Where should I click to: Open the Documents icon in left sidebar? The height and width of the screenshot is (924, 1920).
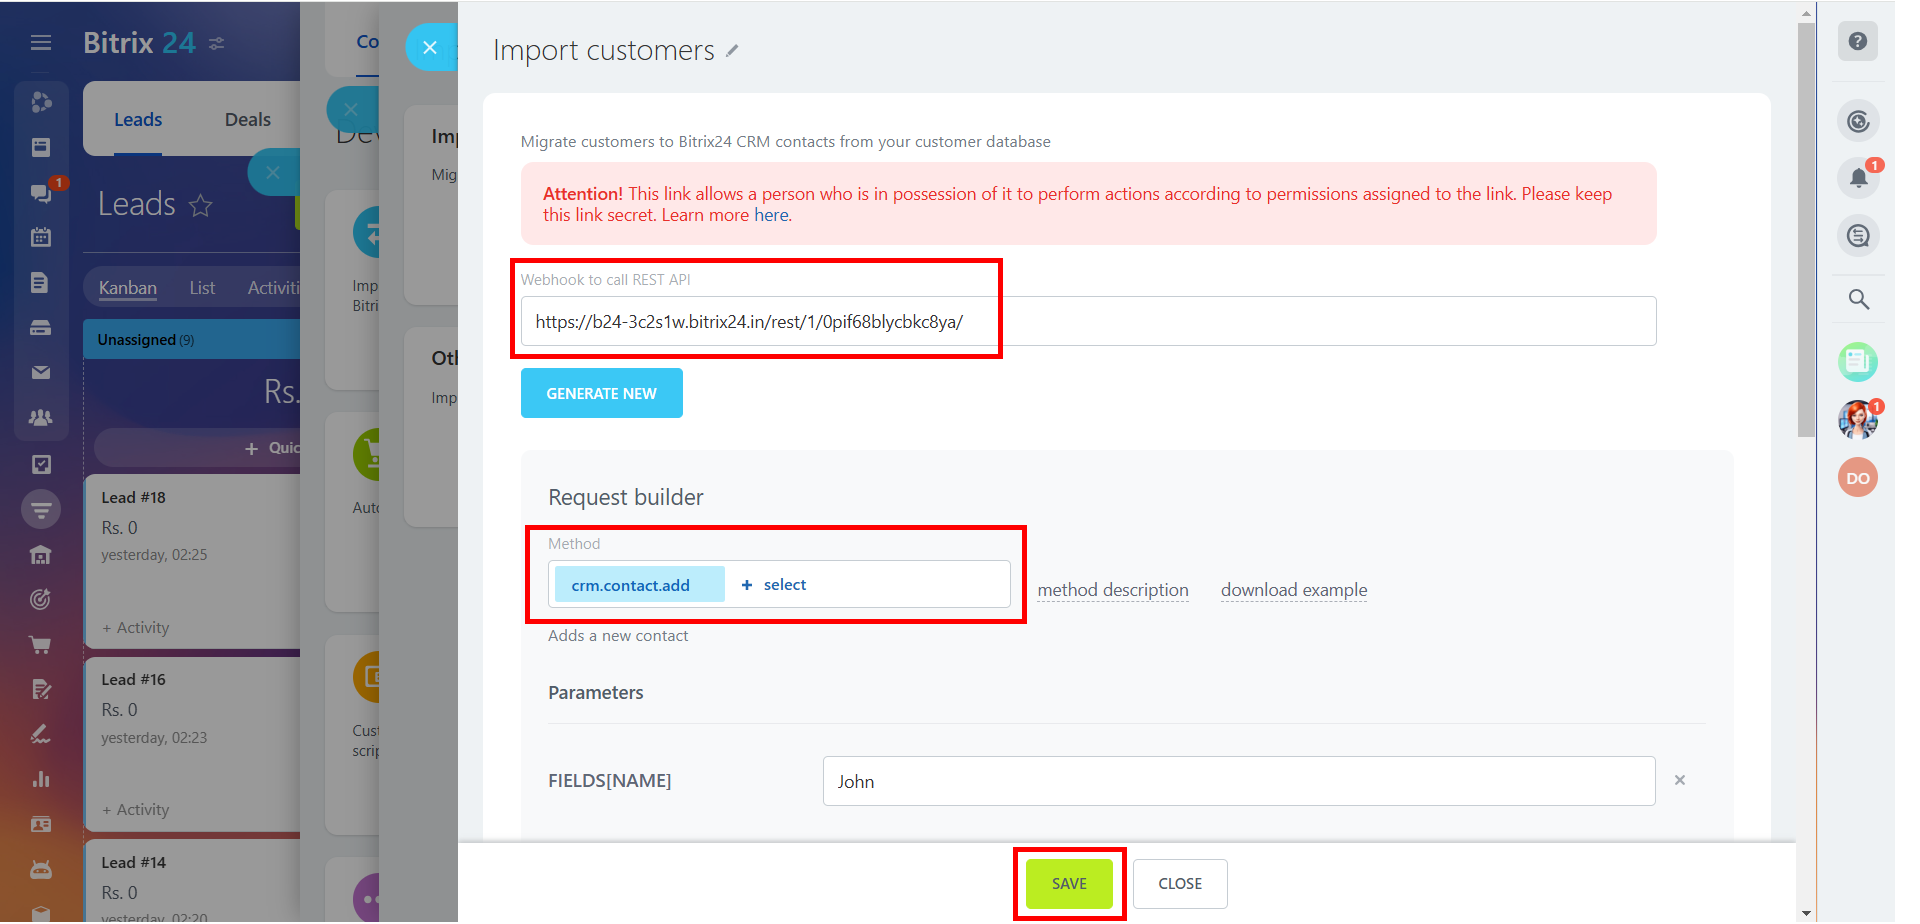(41, 282)
